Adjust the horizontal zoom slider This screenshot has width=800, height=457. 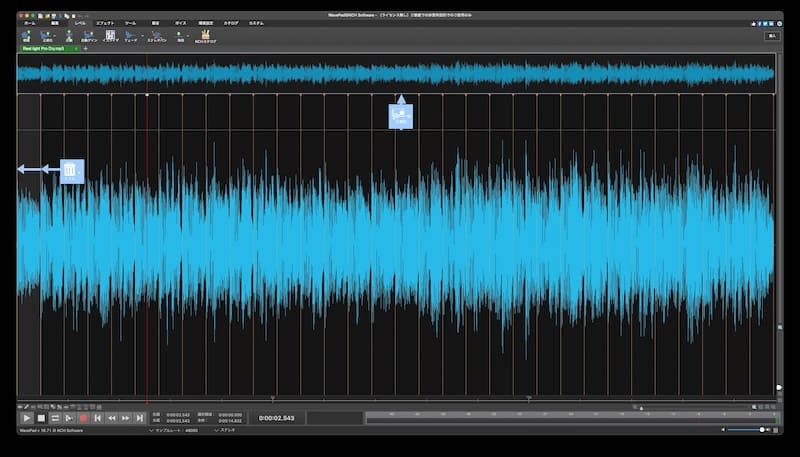641,408
